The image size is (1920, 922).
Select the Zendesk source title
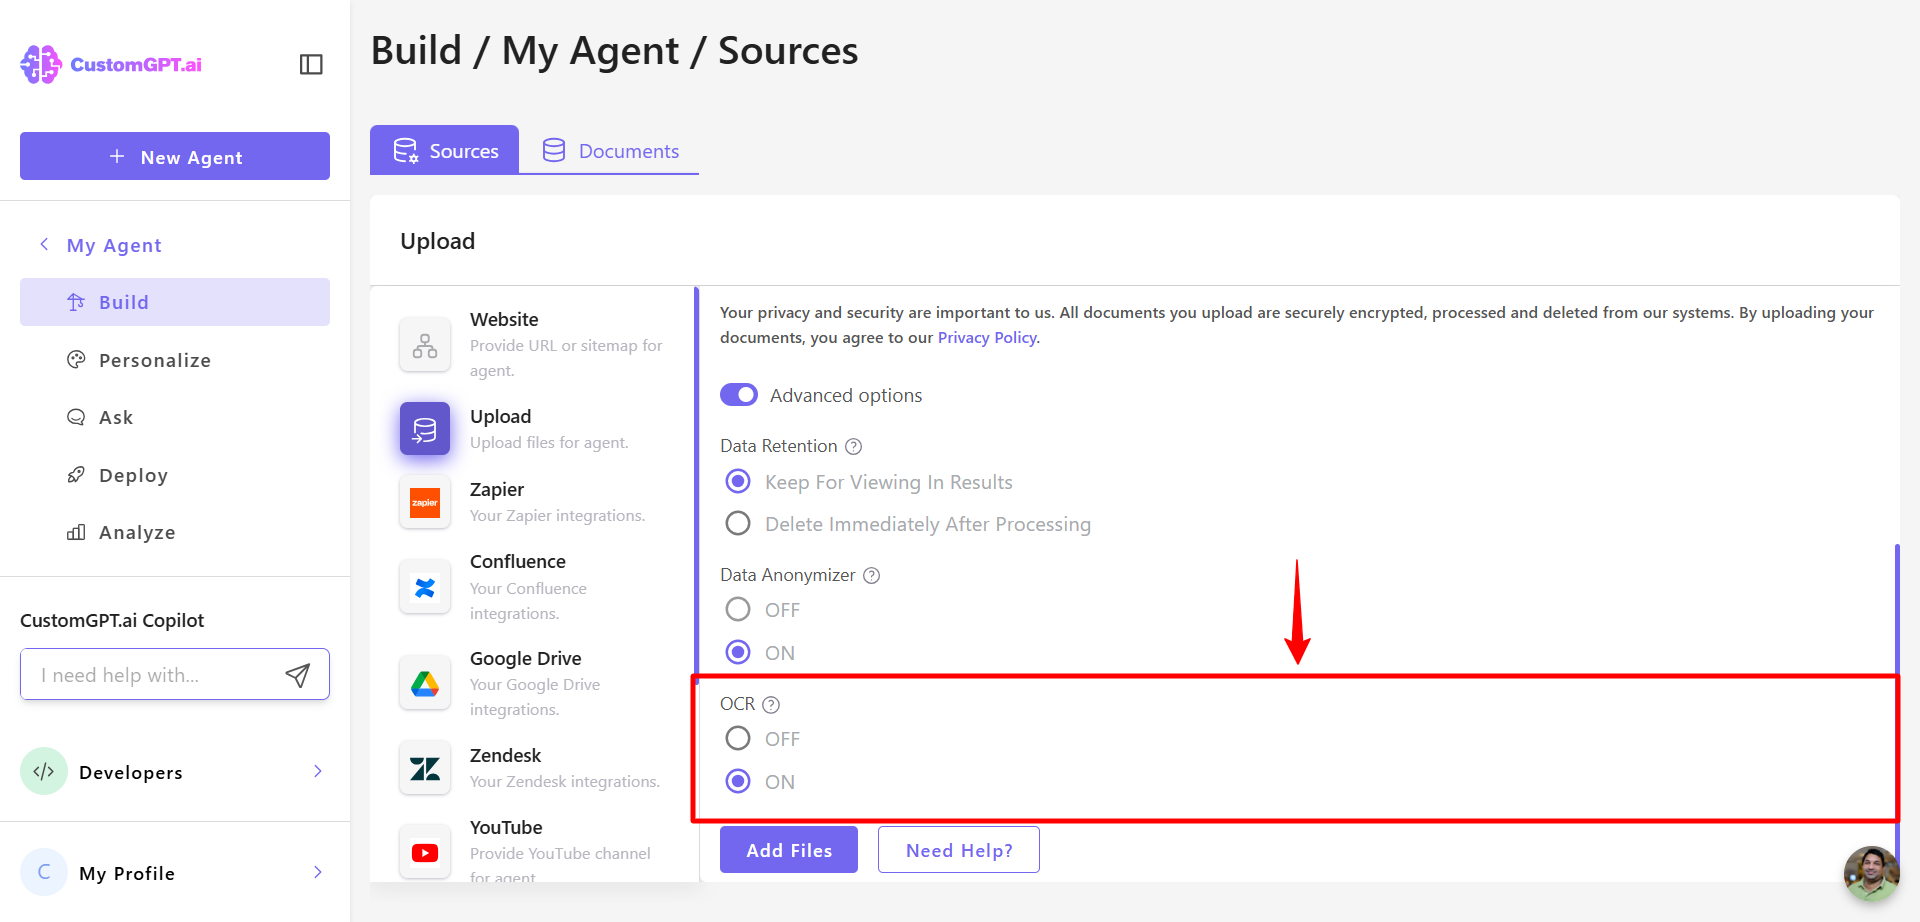(506, 755)
